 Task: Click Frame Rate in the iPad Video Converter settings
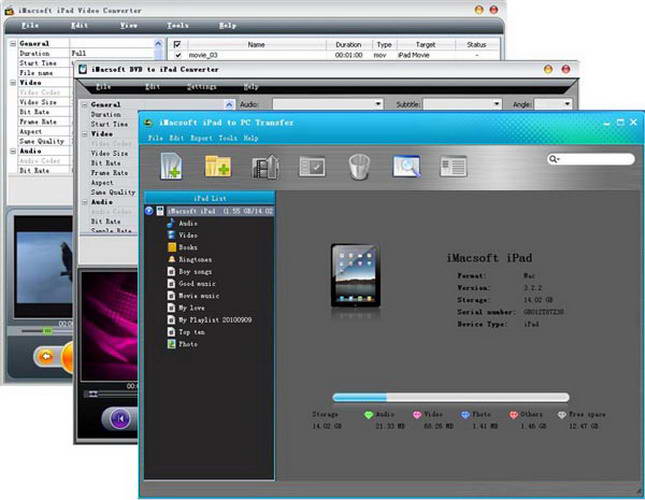(x=38, y=122)
